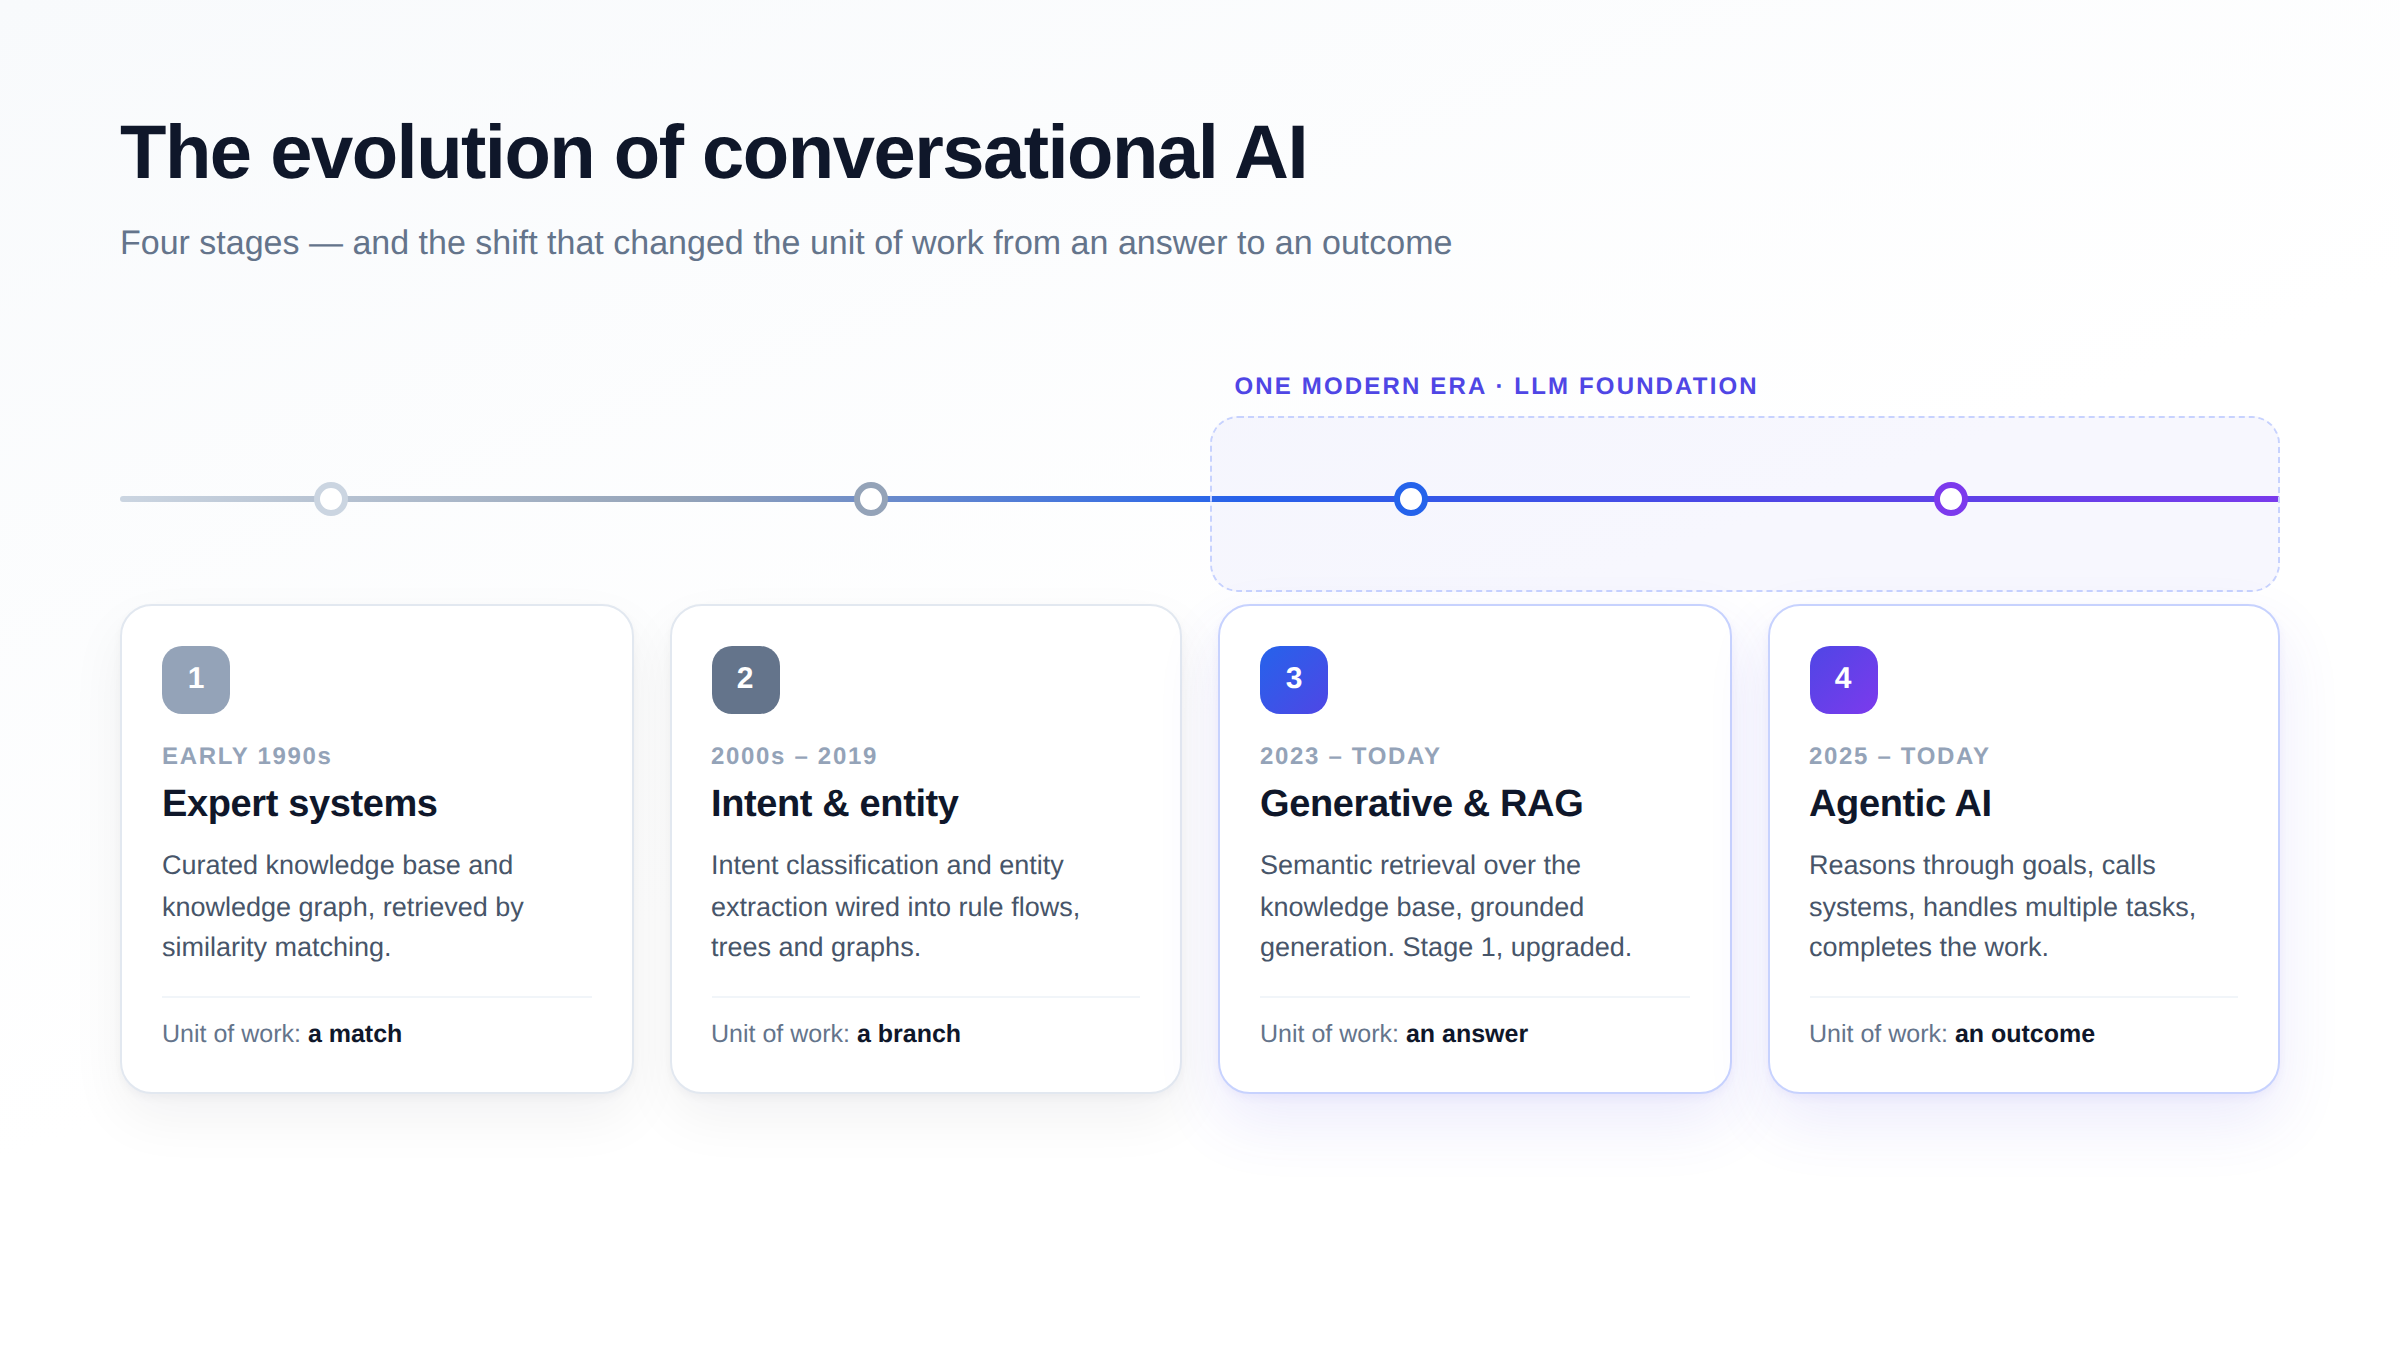Viewport: 2400px width, 1350px height.
Task: Click the slide title text
Action: (x=713, y=153)
